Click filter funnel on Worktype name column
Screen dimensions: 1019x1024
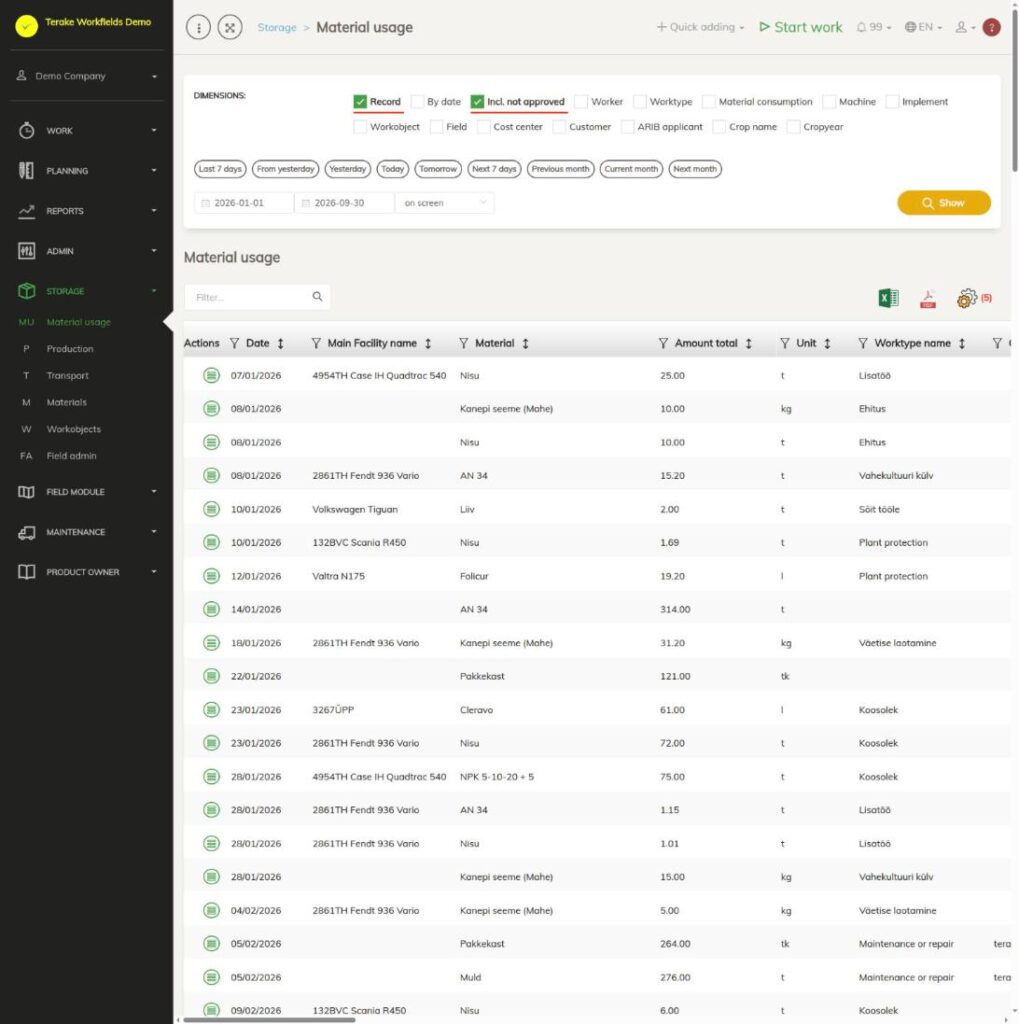click(x=863, y=344)
